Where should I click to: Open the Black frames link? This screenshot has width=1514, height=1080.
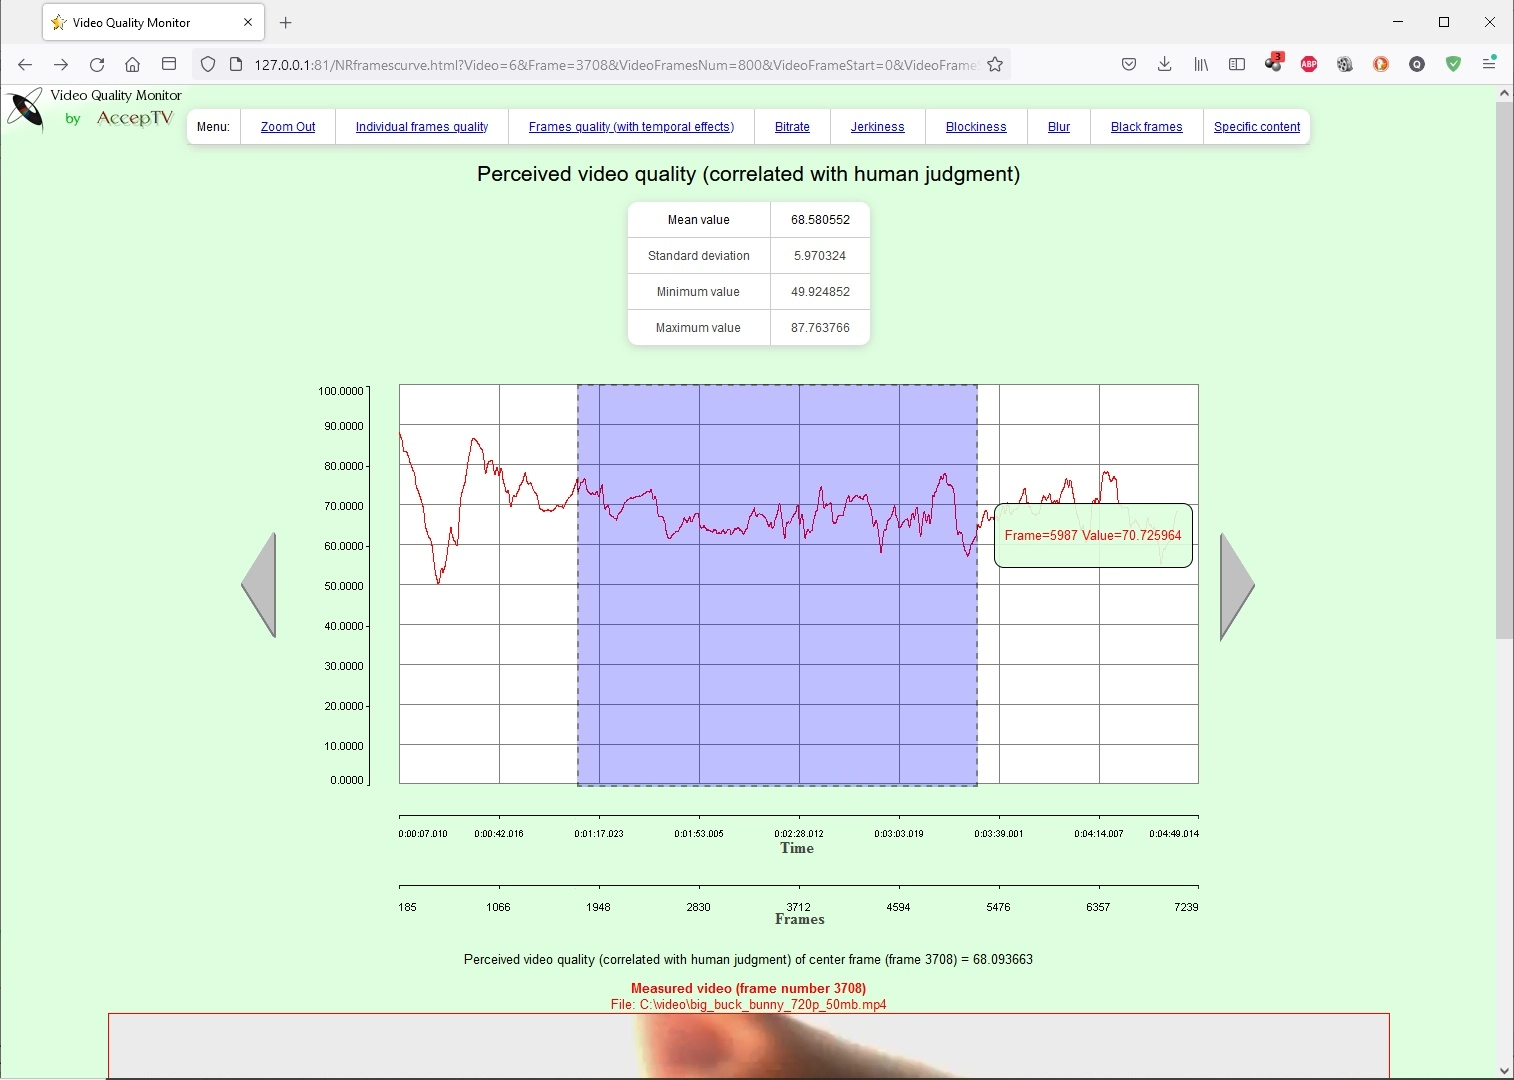click(x=1146, y=127)
